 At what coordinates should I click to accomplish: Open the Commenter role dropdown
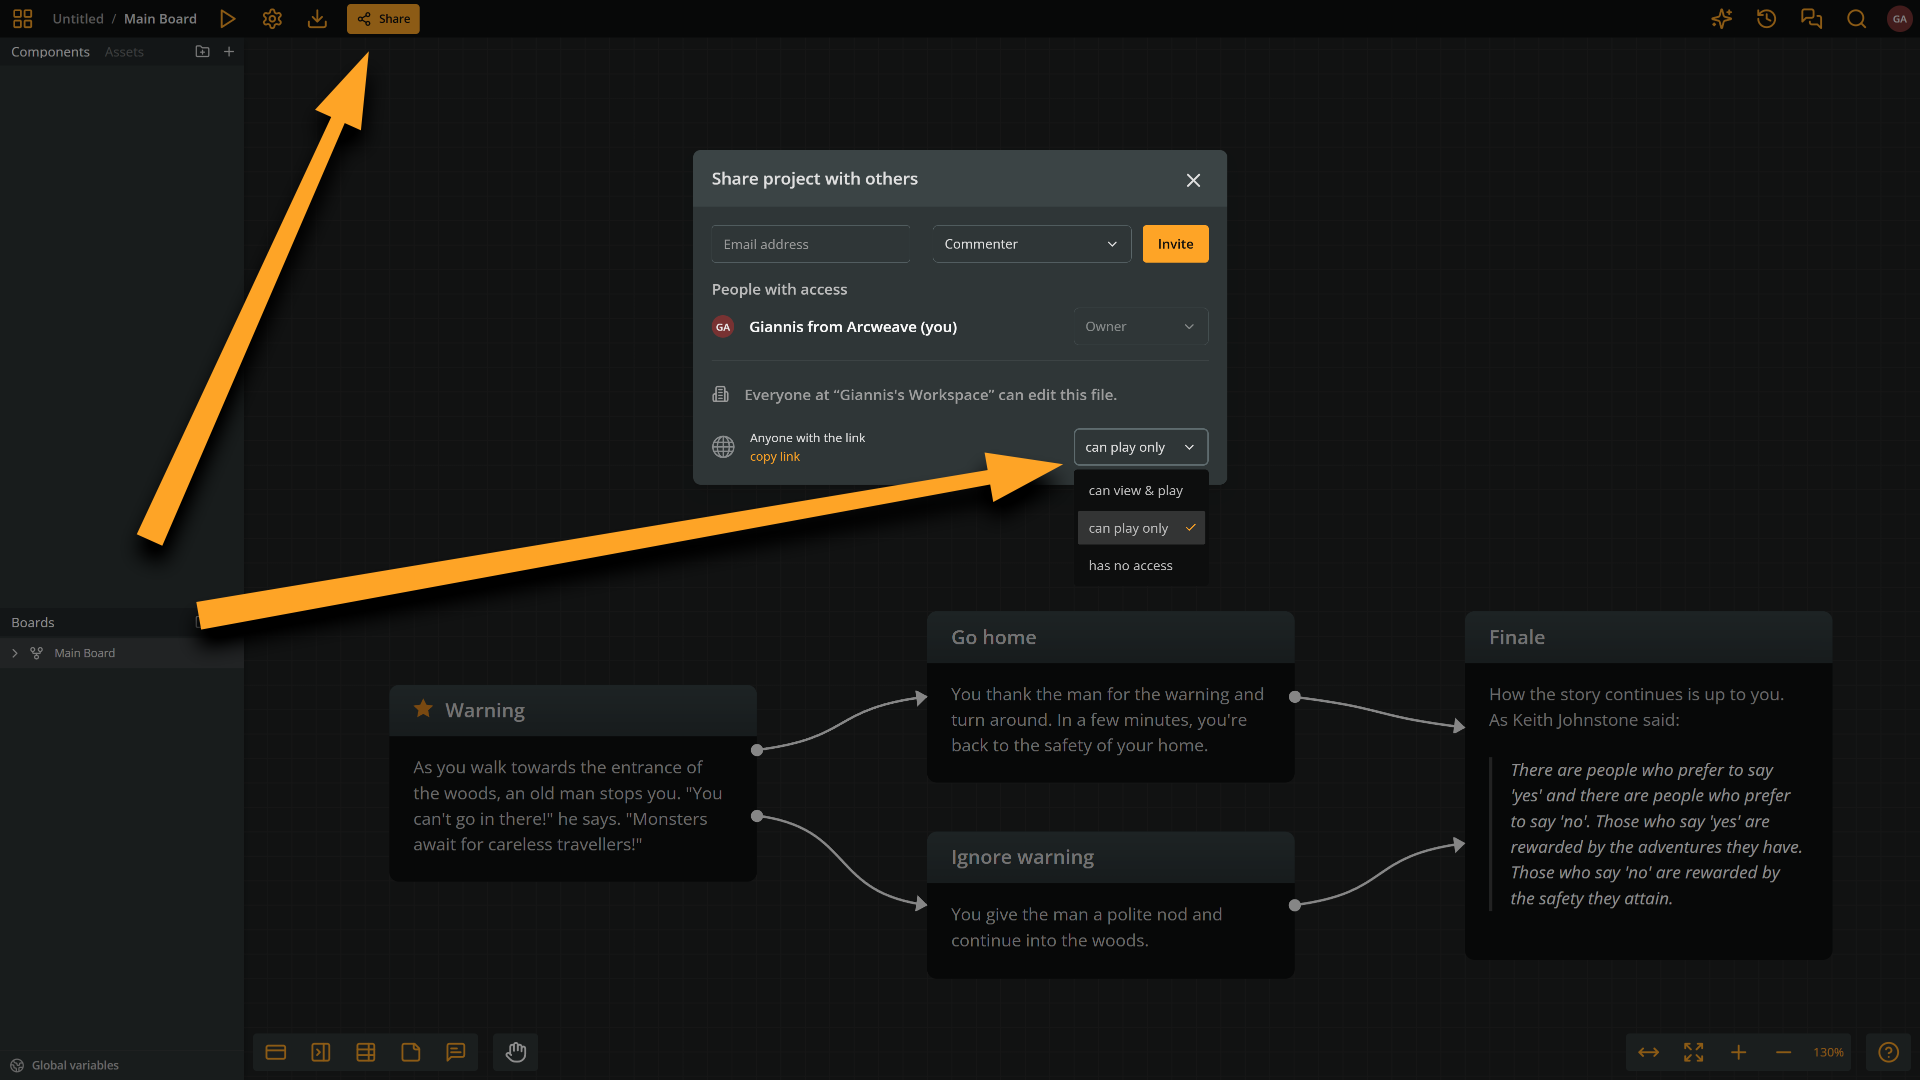click(x=1031, y=244)
